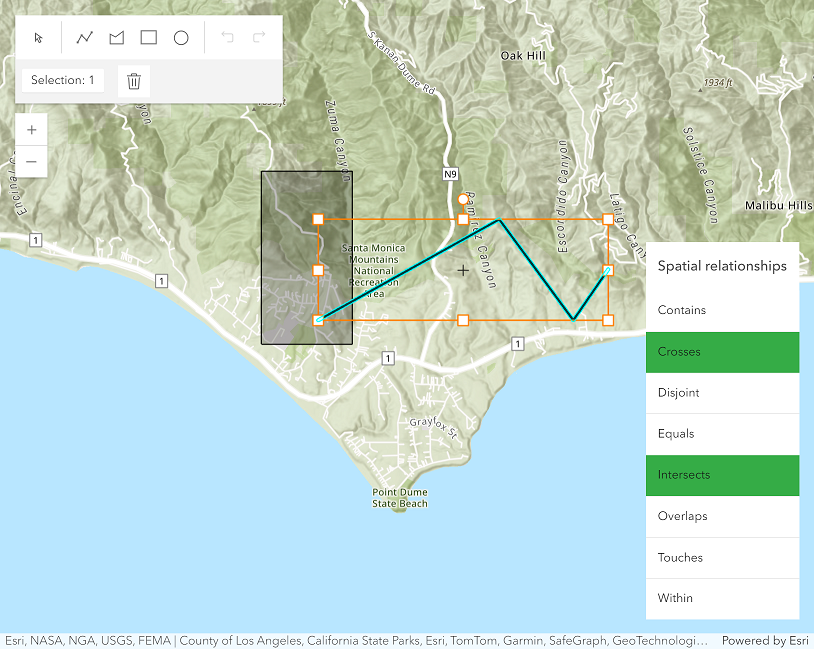Click the redo arrow icon
814x649 pixels.
(259, 38)
